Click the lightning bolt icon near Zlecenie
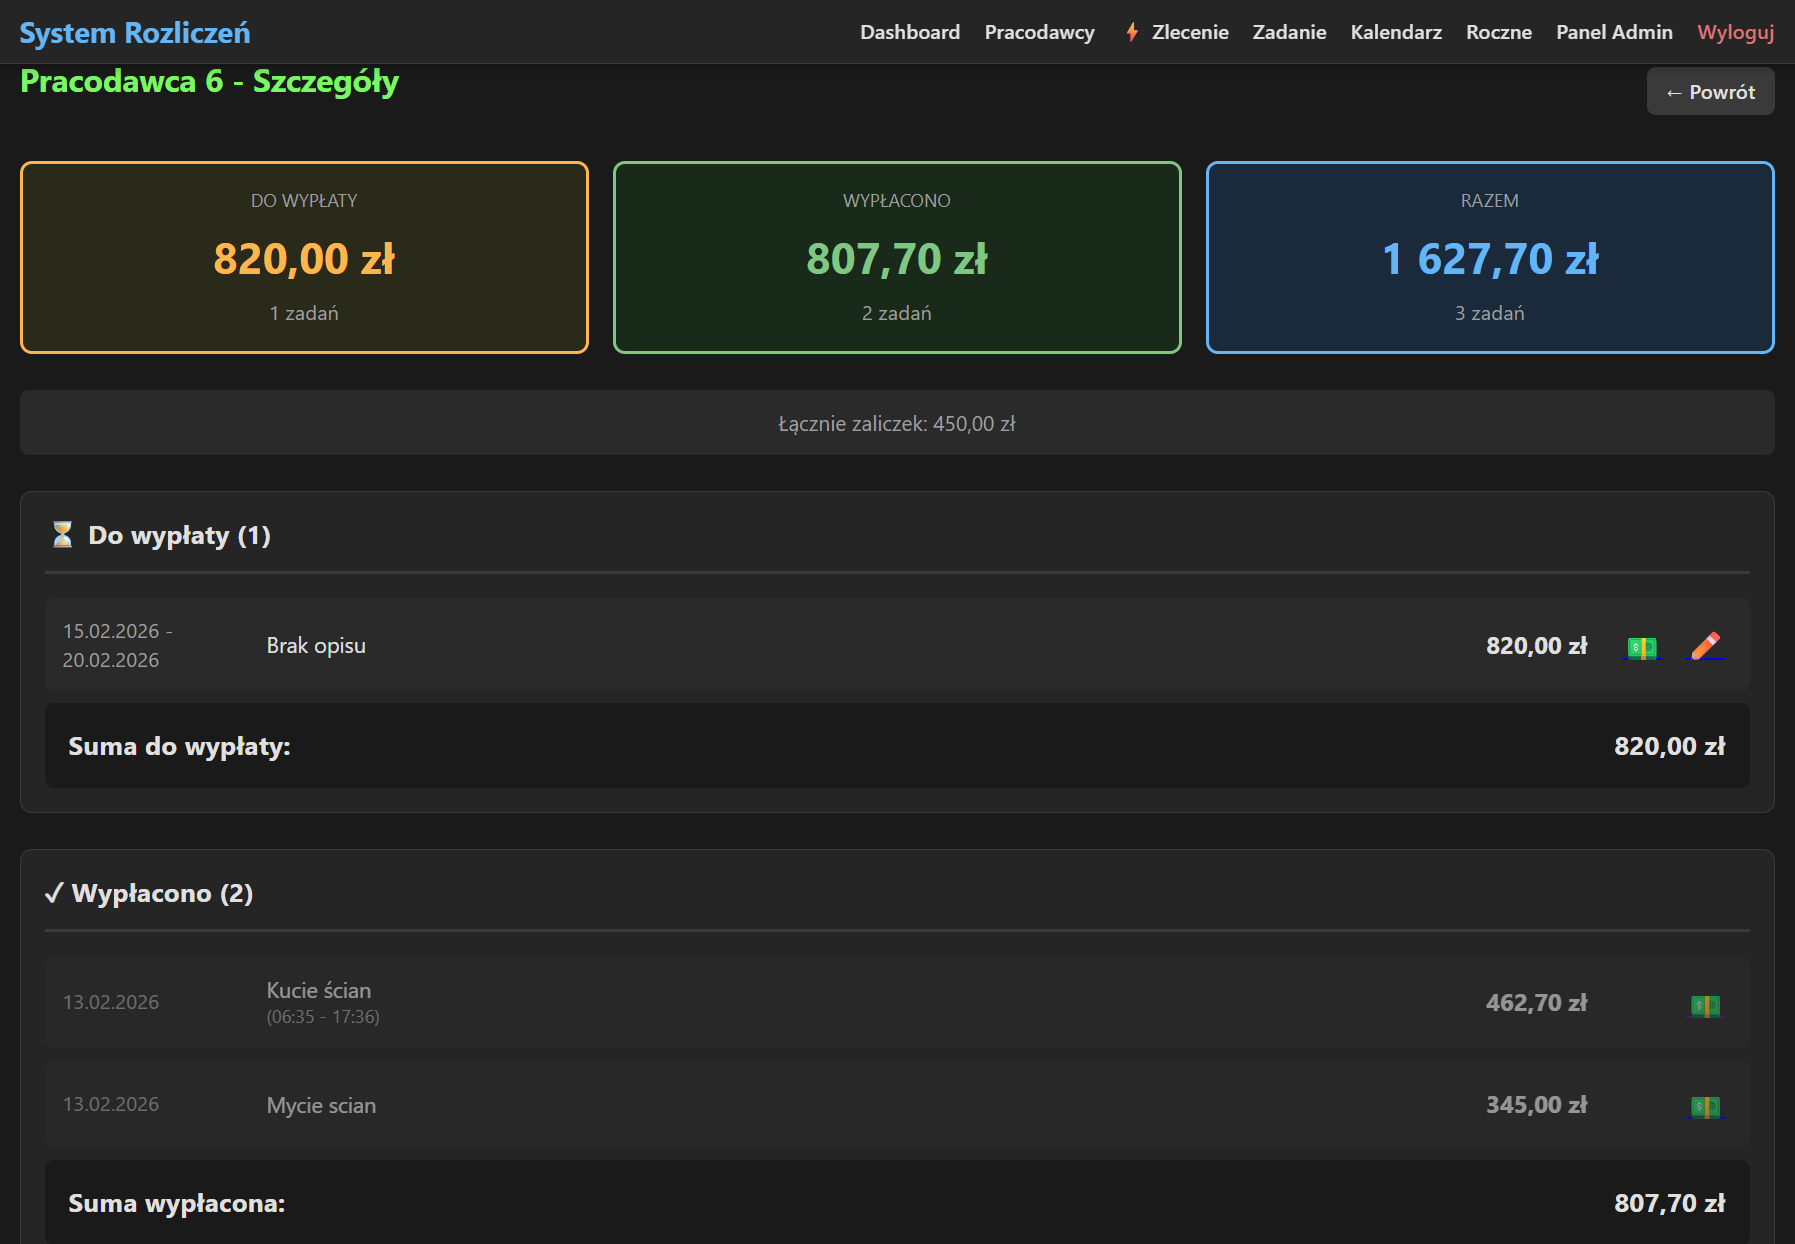The height and width of the screenshot is (1244, 1795). [1132, 32]
